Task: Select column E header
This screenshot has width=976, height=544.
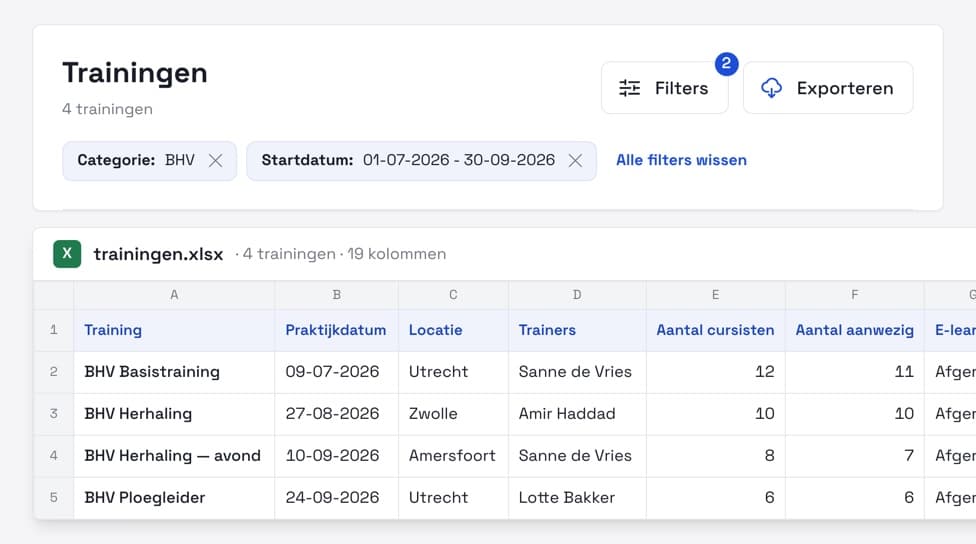Action: click(x=716, y=295)
